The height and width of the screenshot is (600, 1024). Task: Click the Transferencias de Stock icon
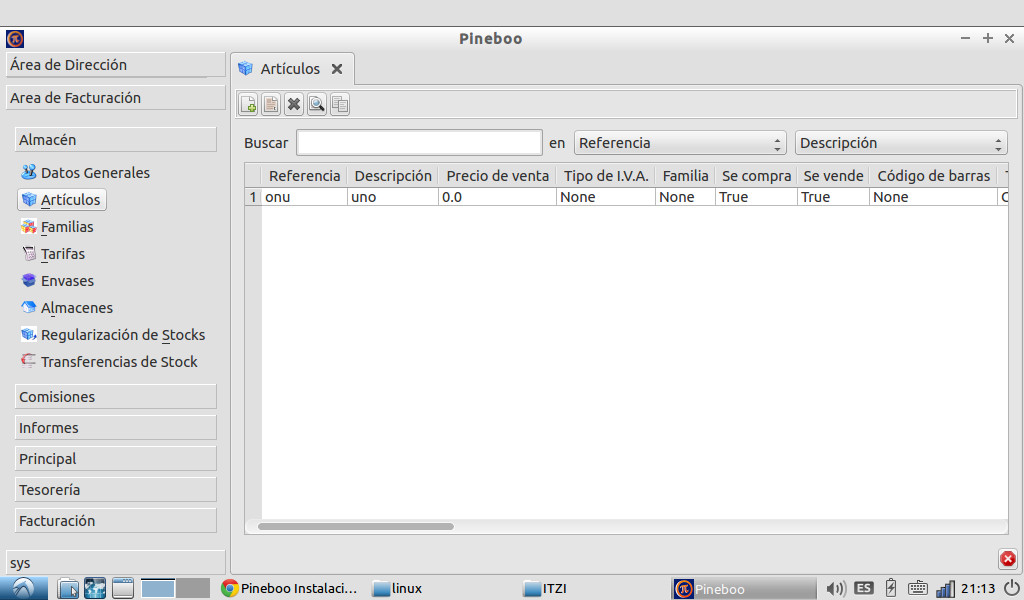click(29, 360)
